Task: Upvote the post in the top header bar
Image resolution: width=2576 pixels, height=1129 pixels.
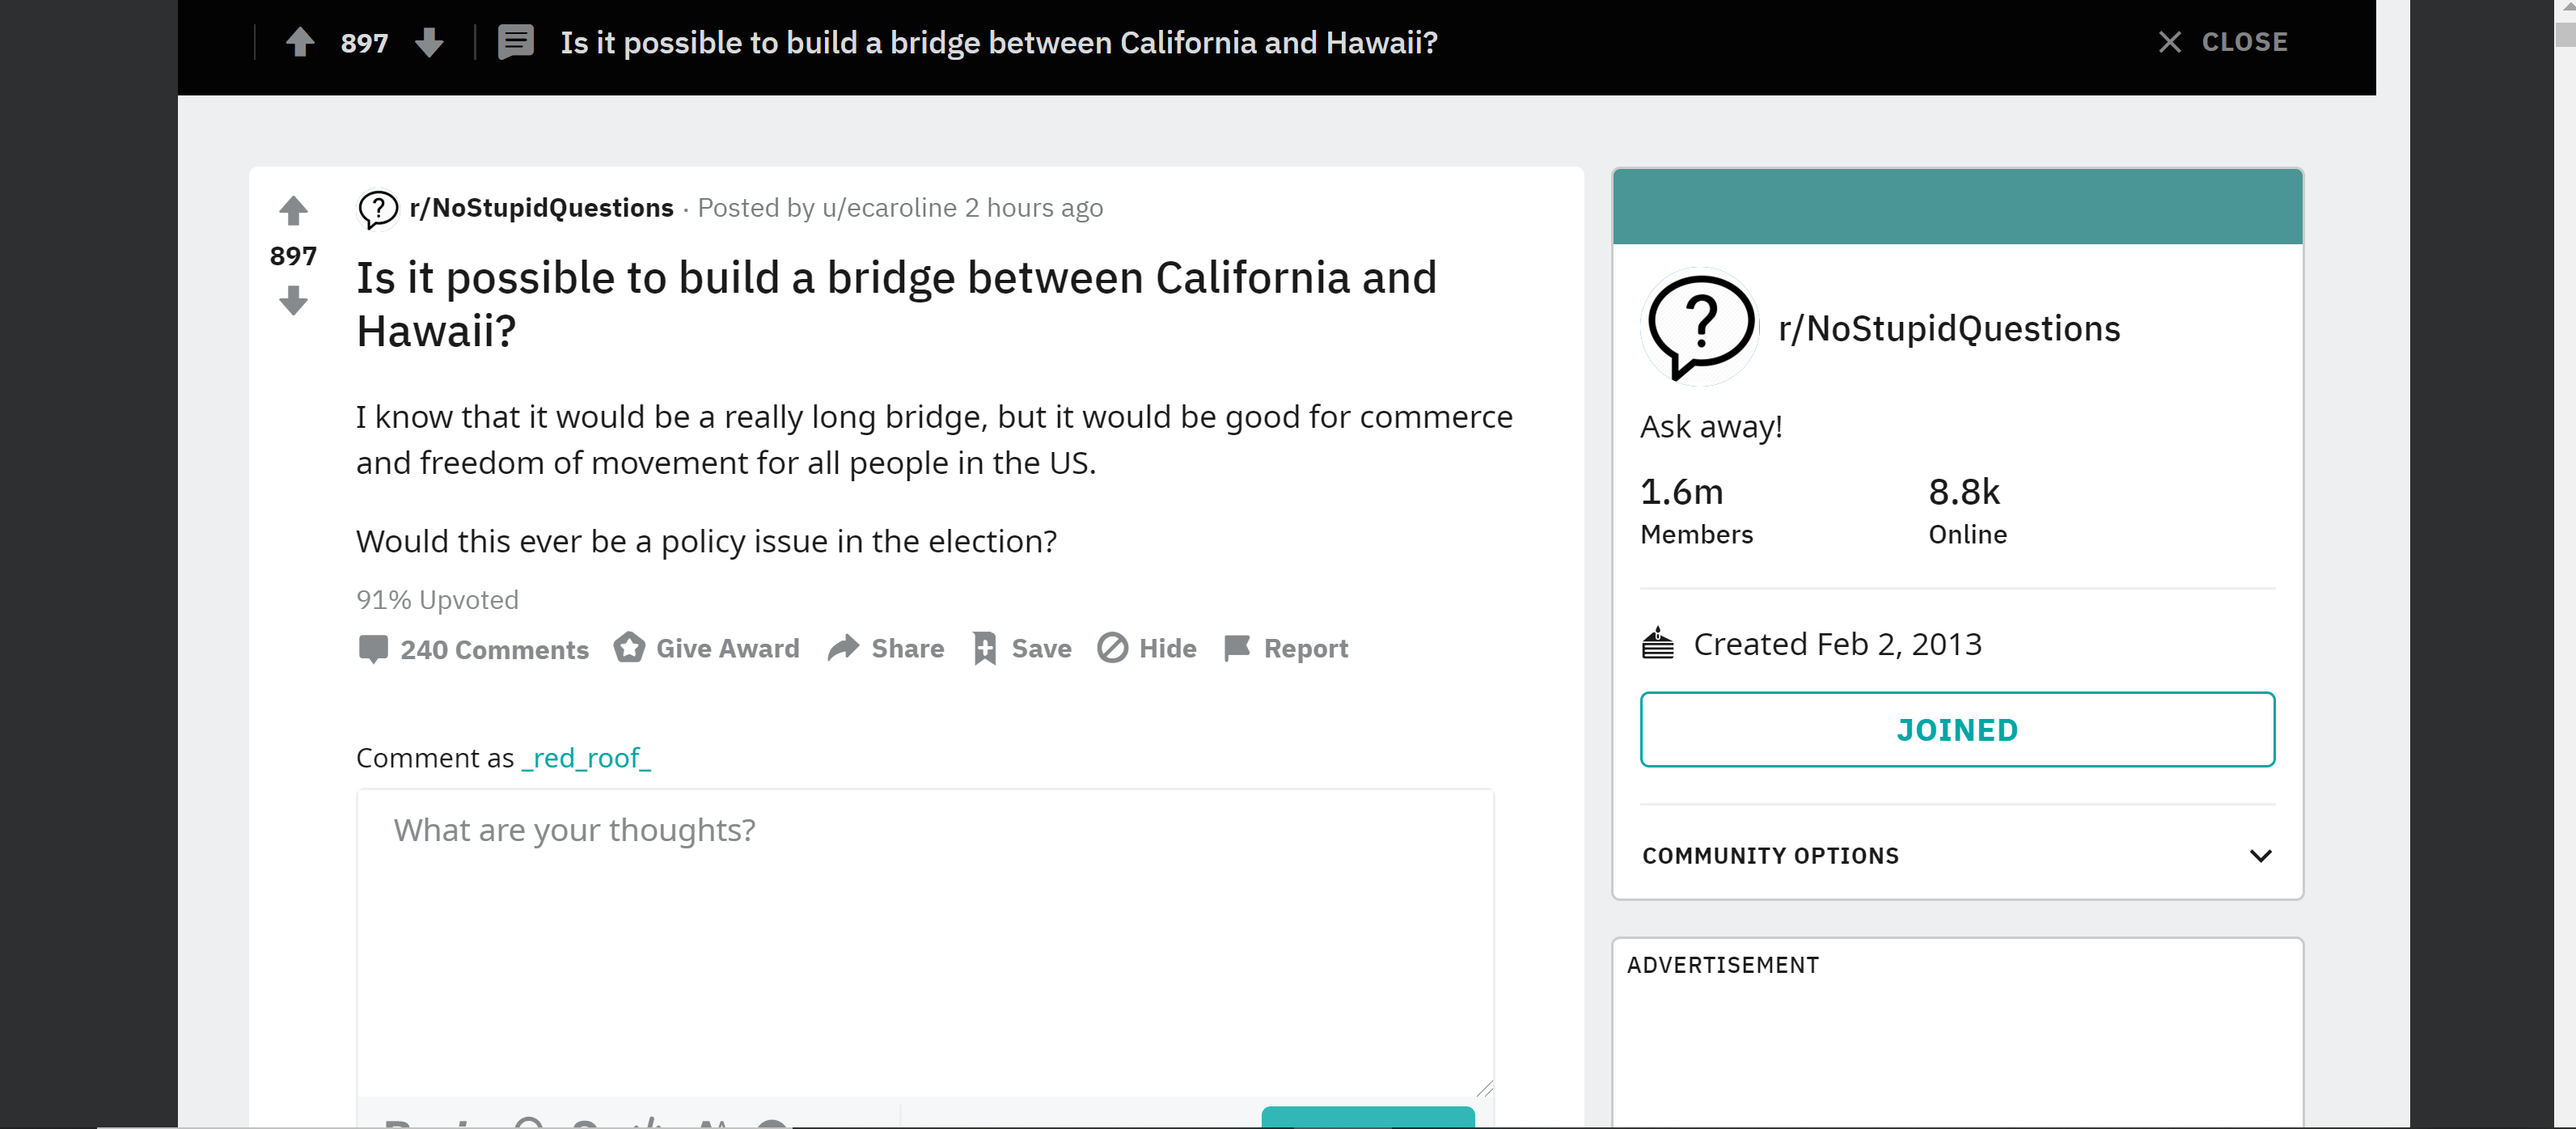Action: coord(300,42)
